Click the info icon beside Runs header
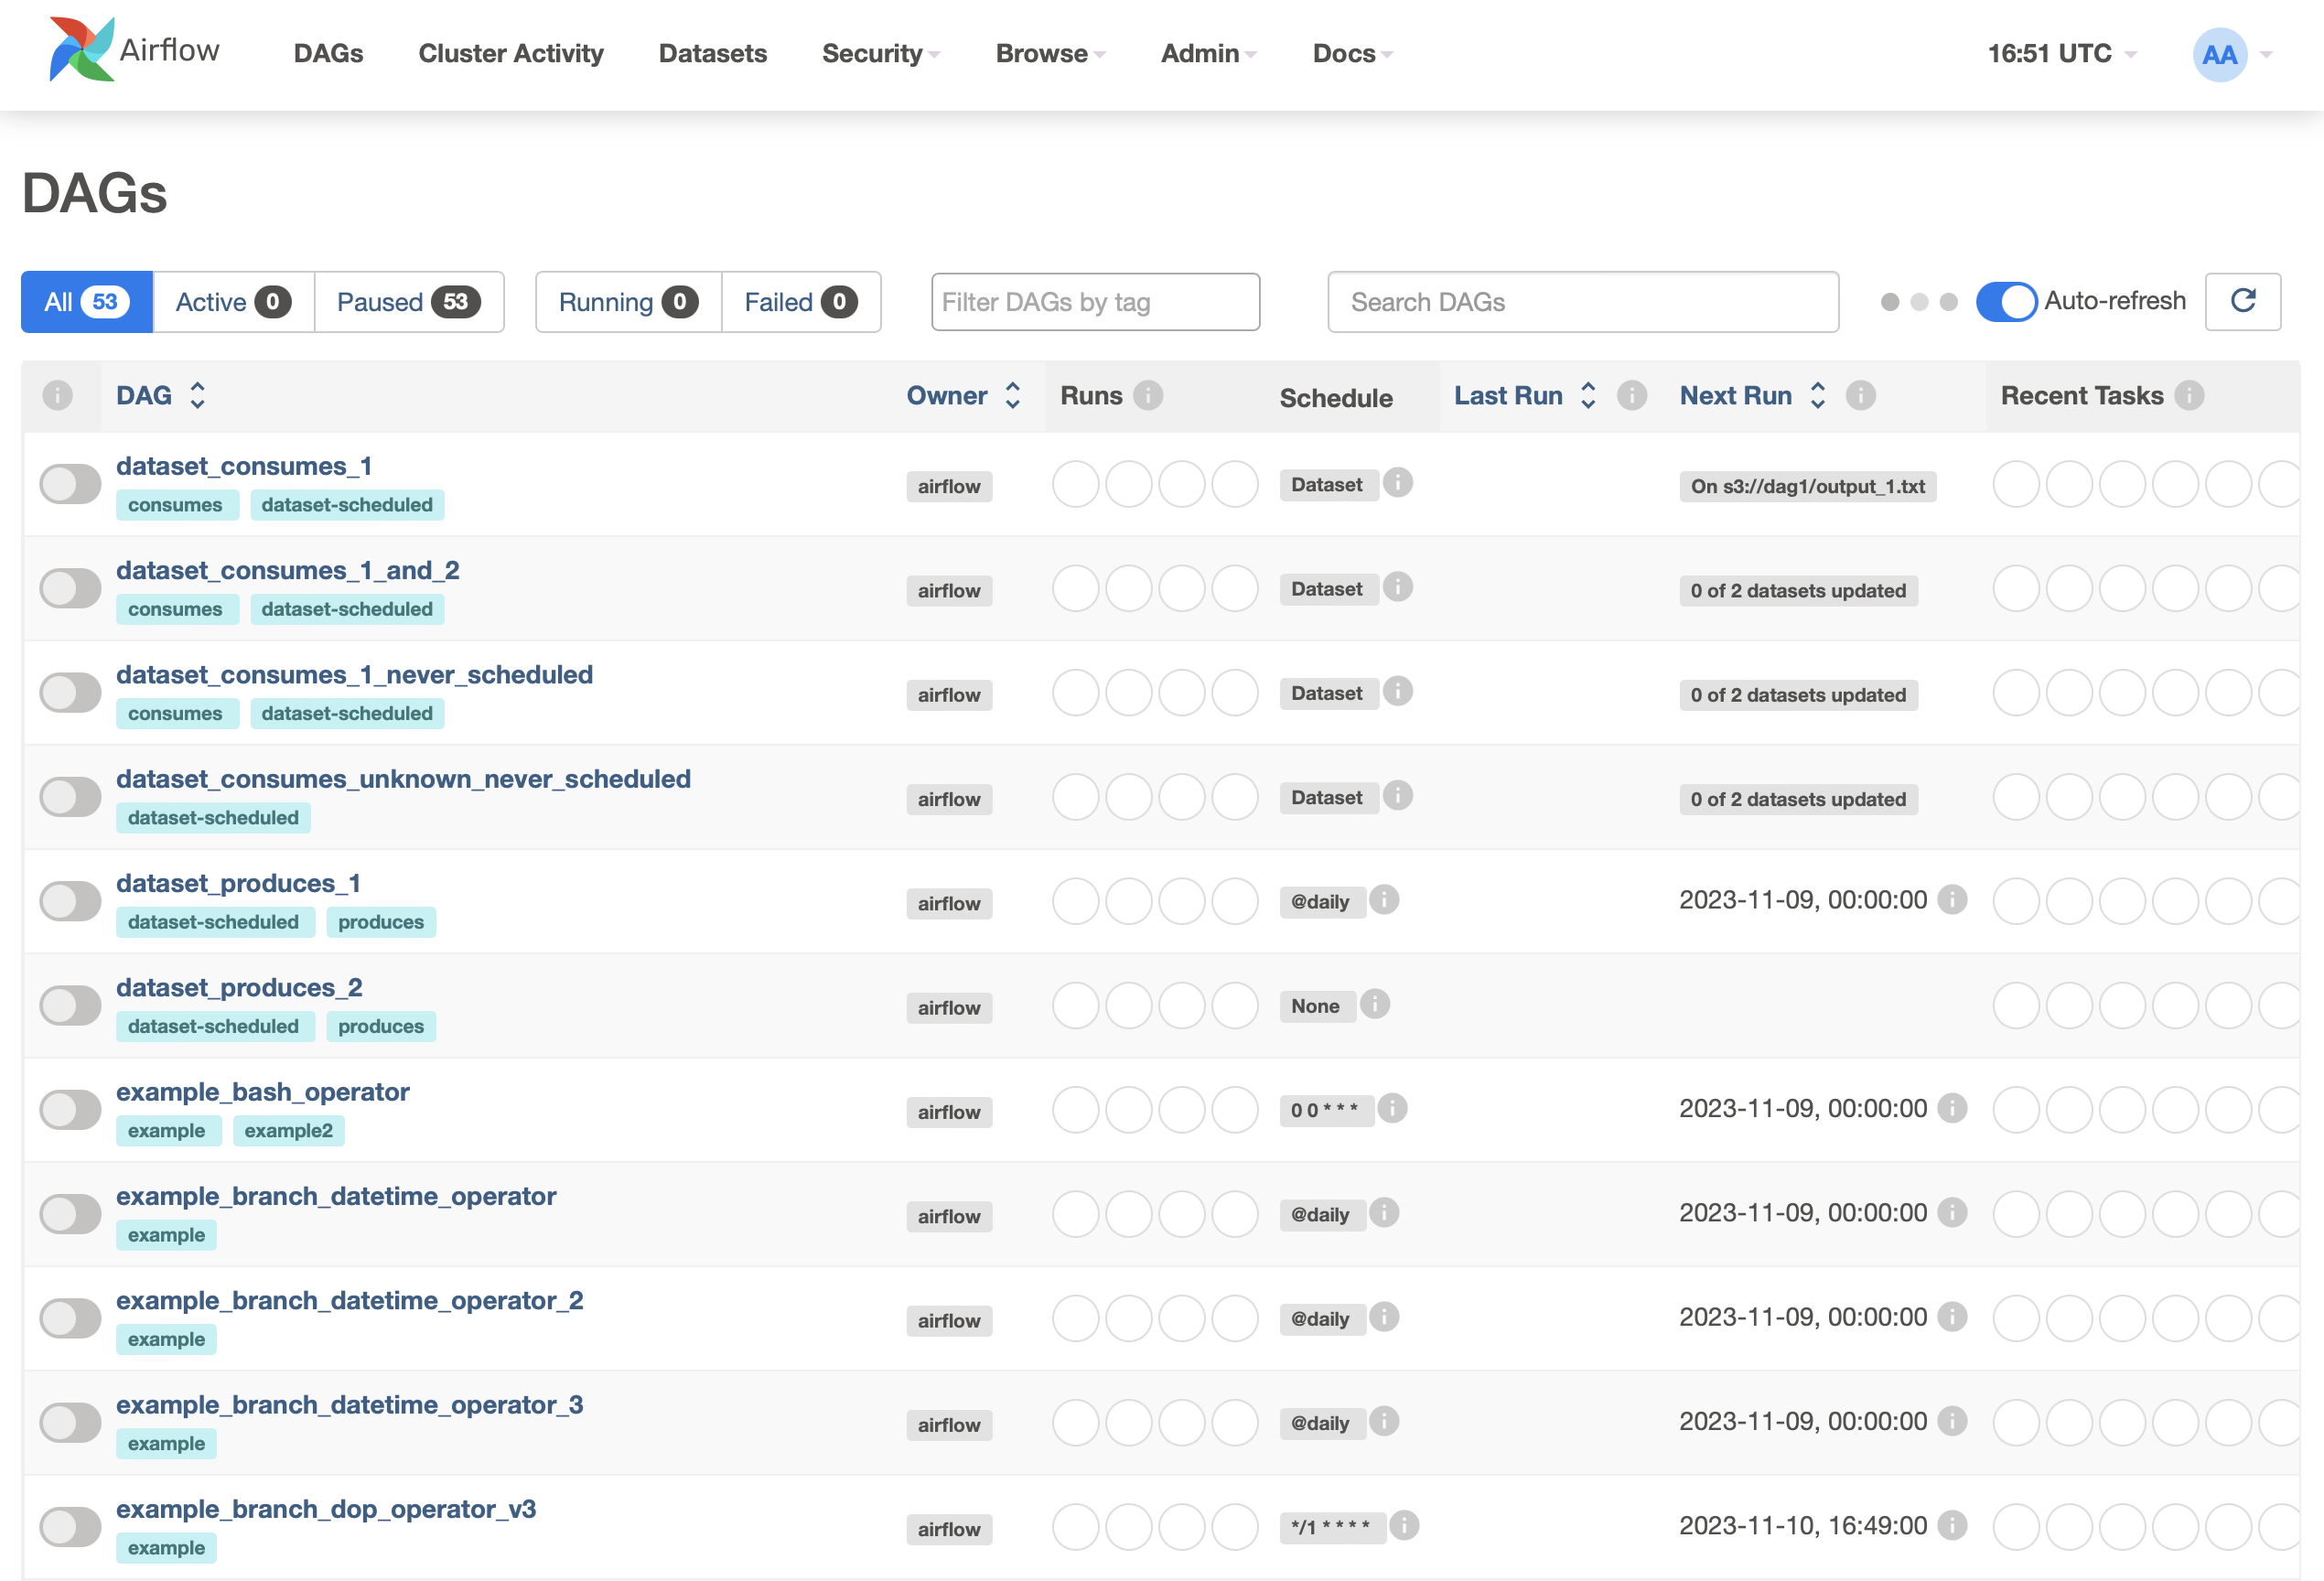2324x1581 pixels. coord(1148,396)
